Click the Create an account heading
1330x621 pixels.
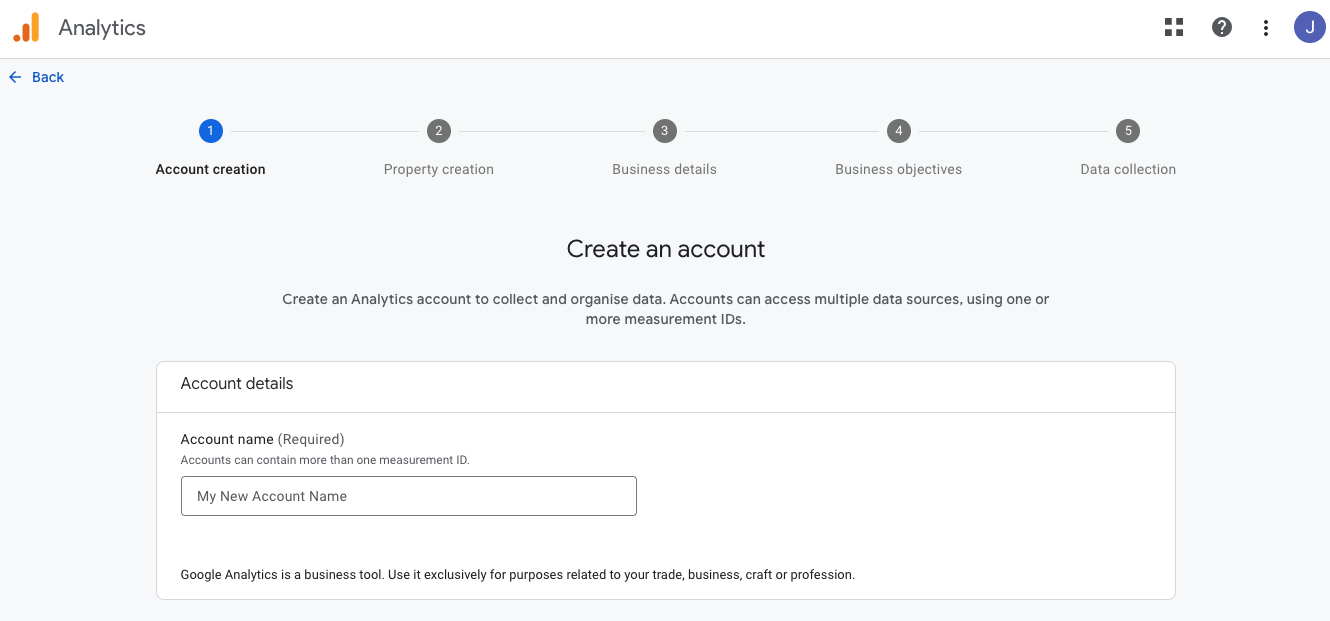pyautogui.click(x=666, y=249)
